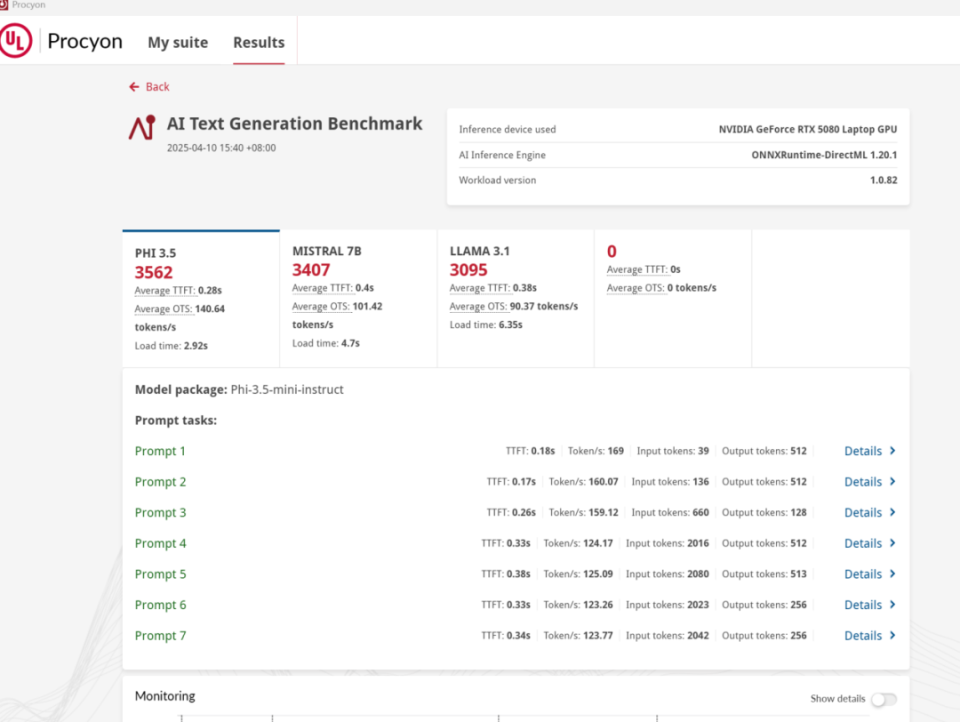Expand Prompt 7 details chevron

893,635
